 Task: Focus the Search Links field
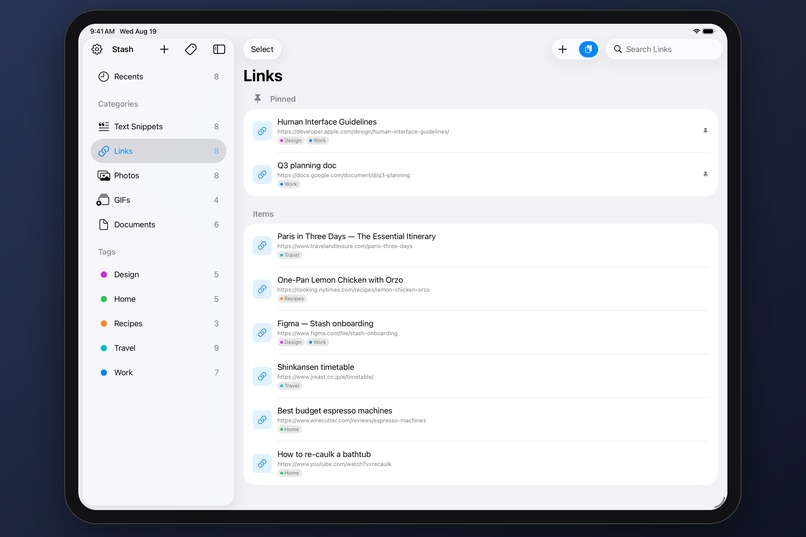click(x=664, y=49)
